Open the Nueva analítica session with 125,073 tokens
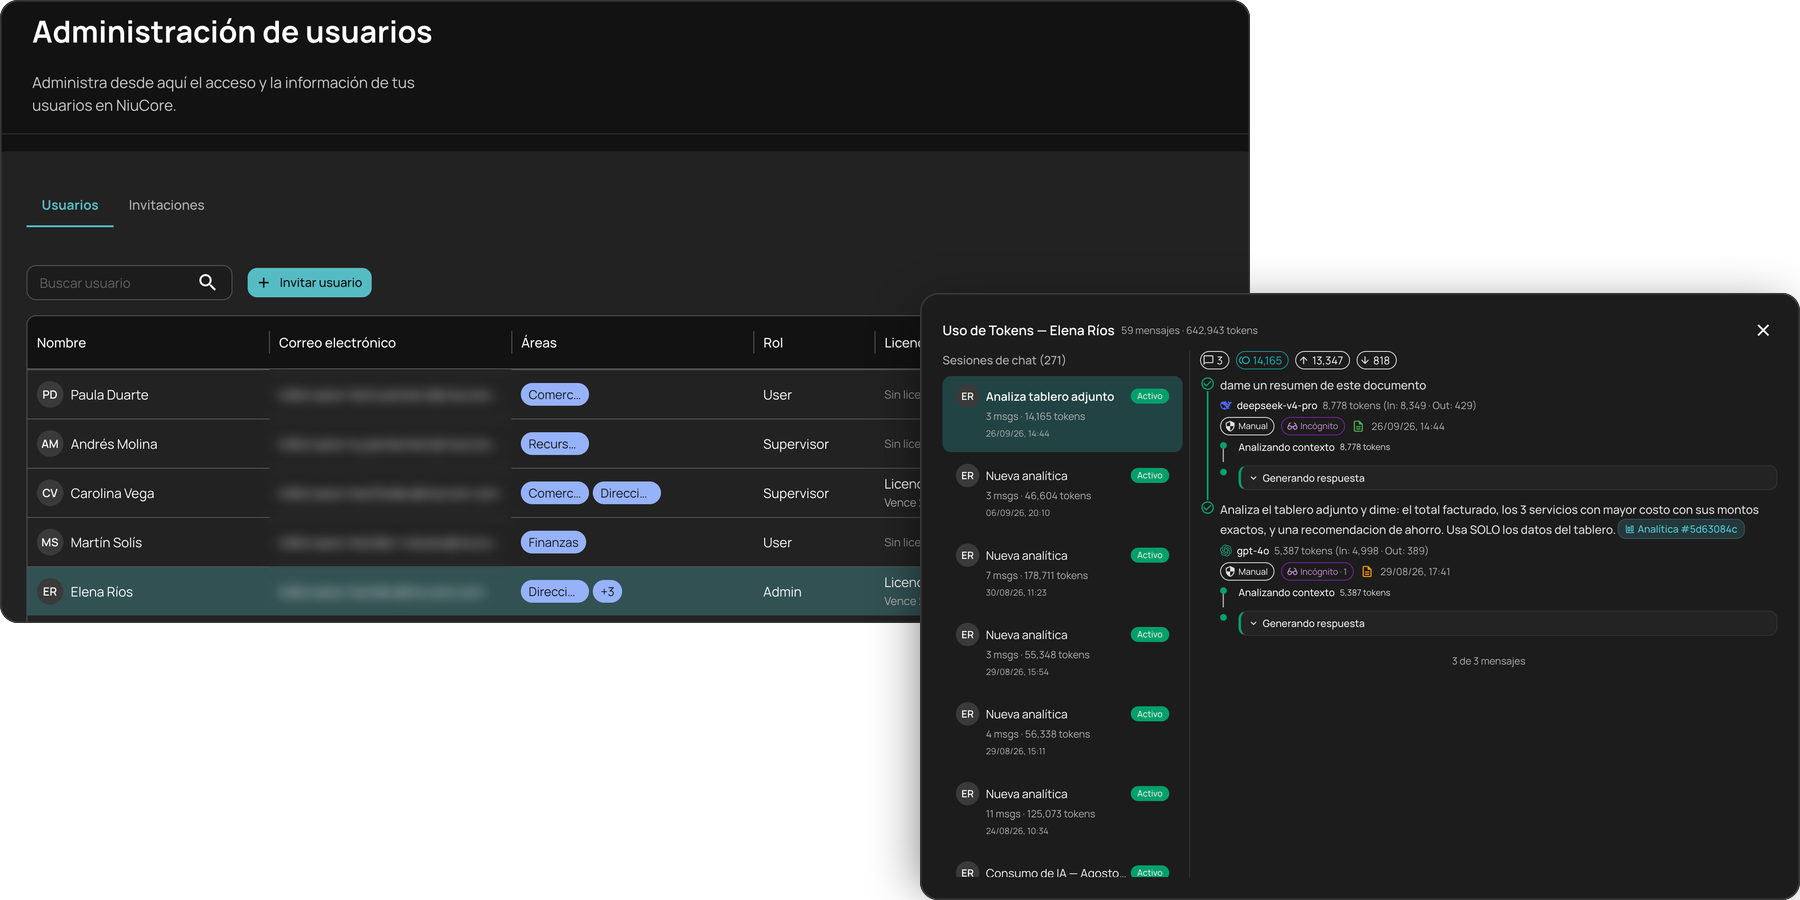This screenshot has height=900, width=1800. [1062, 811]
